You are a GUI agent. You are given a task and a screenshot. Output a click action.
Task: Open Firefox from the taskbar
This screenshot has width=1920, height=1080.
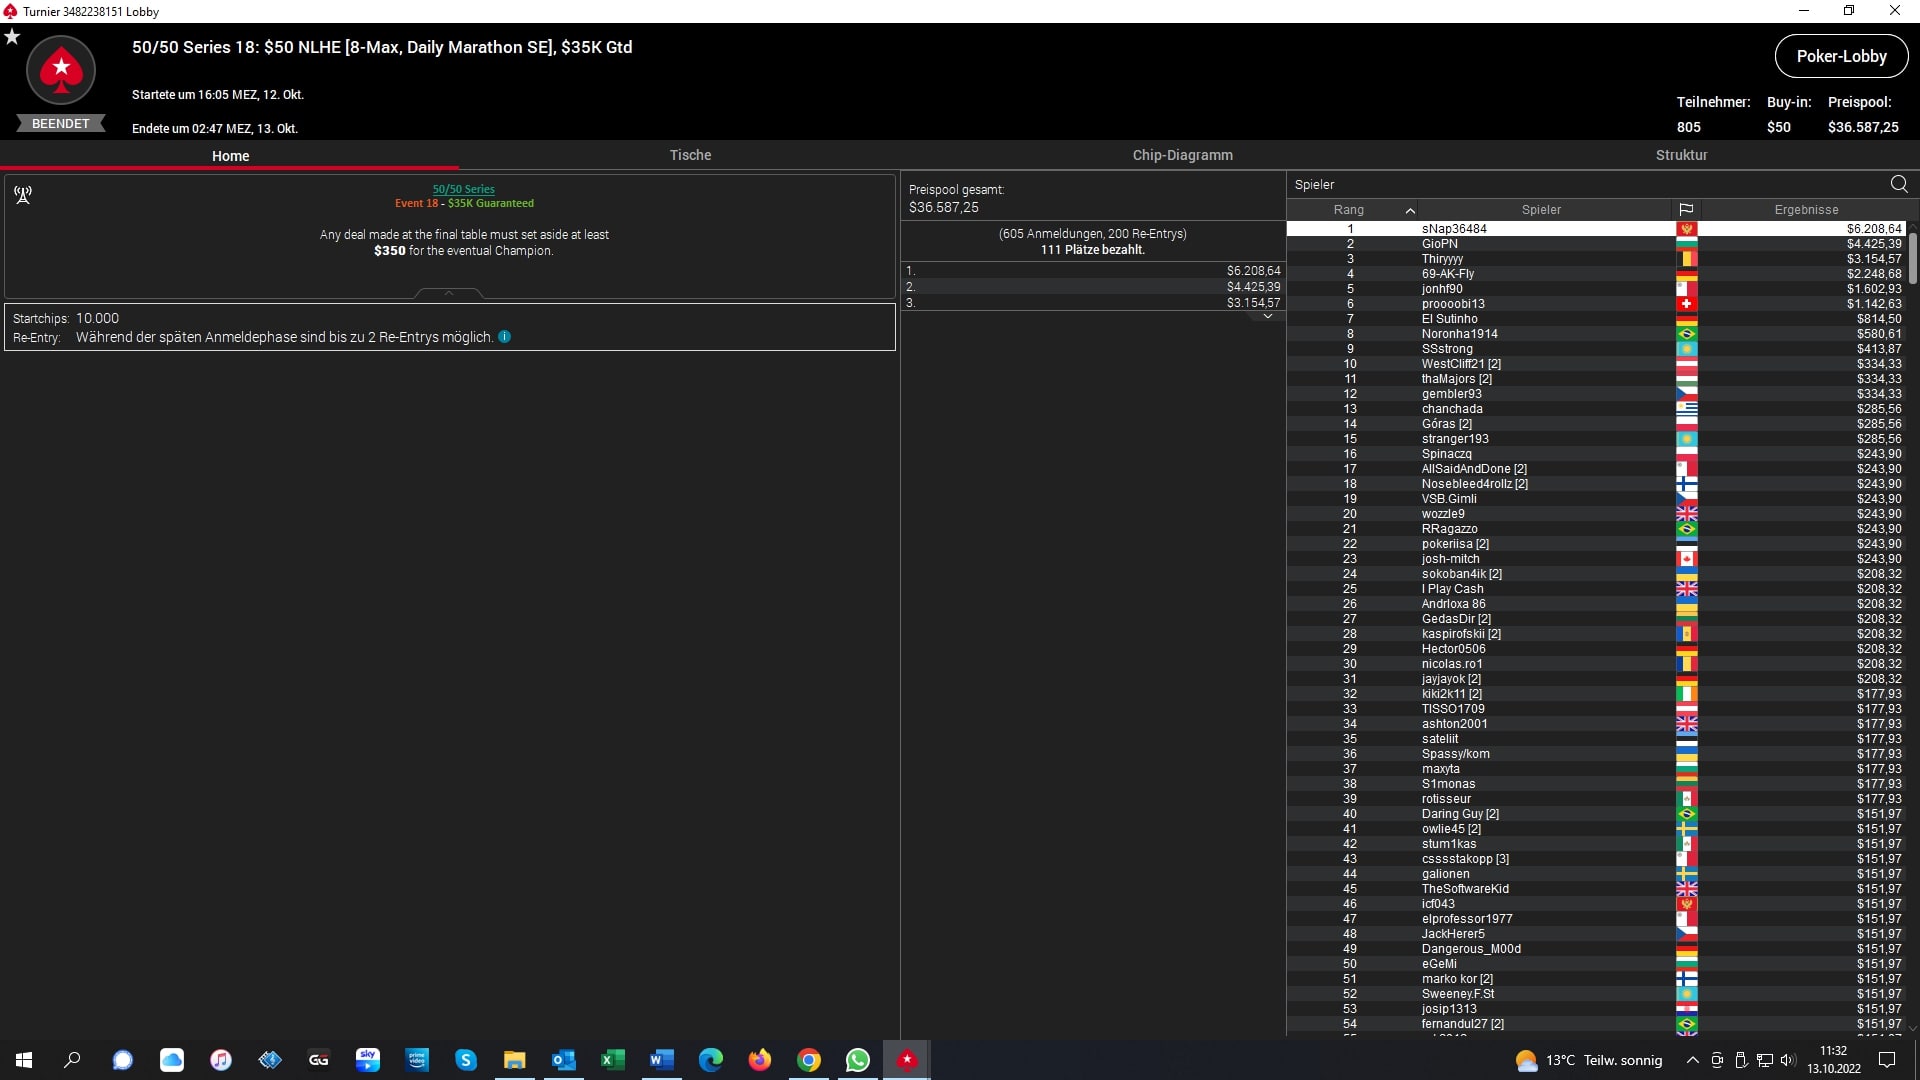pyautogui.click(x=760, y=1060)
